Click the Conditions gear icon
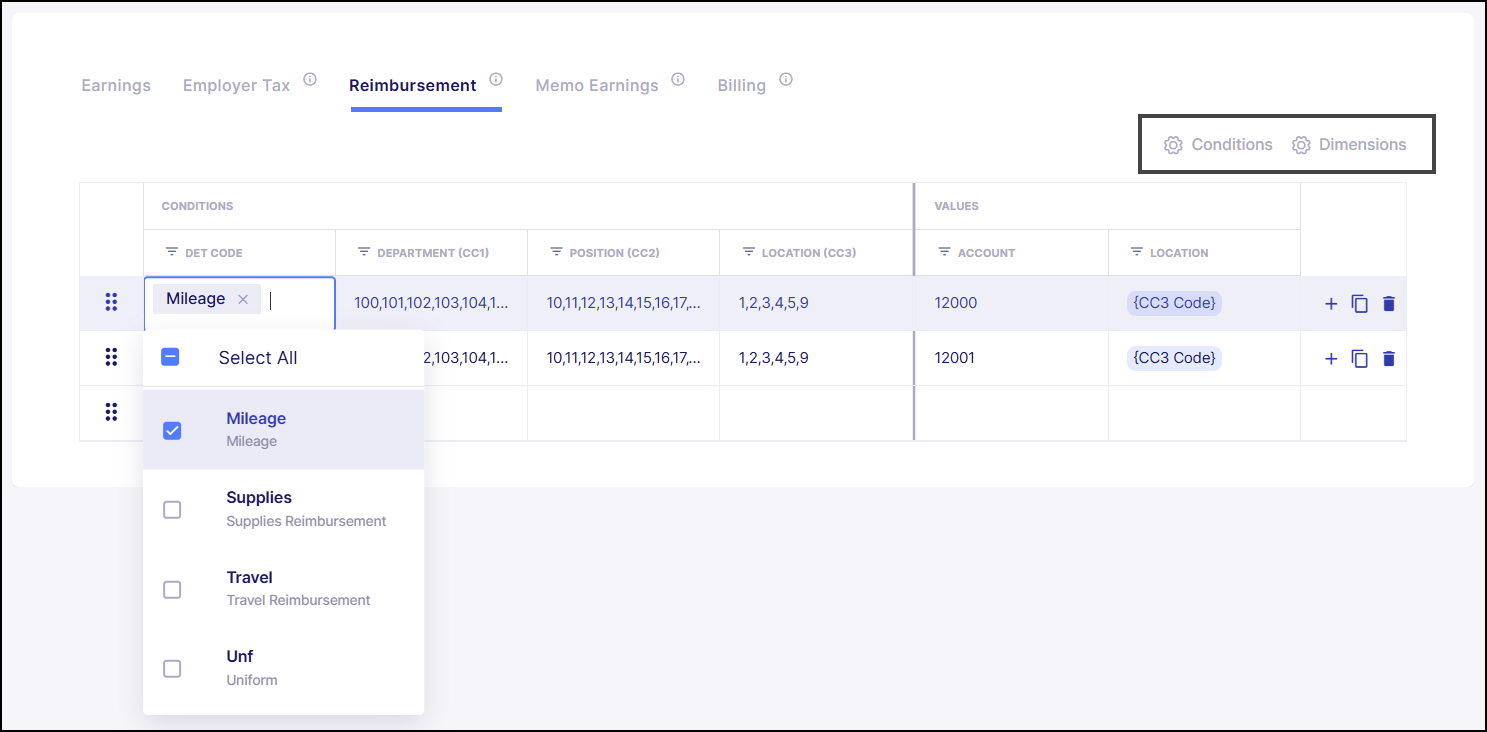The image size is (1487, 732). [1173, 144]
